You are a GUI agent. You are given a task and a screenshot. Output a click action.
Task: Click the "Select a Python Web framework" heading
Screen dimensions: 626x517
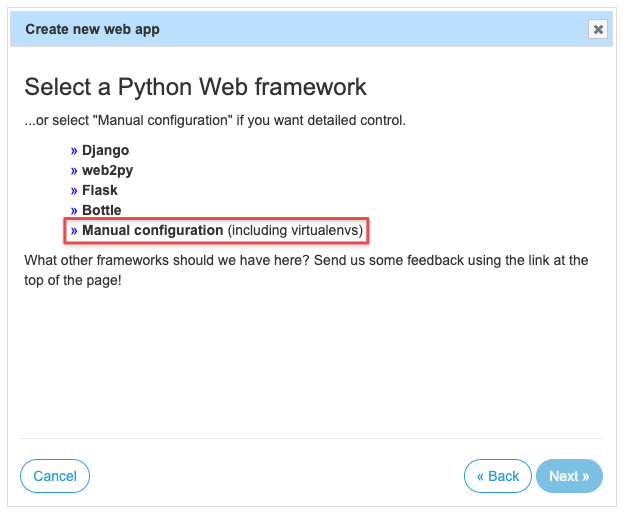pyautogui.click(x=195, y=86)
